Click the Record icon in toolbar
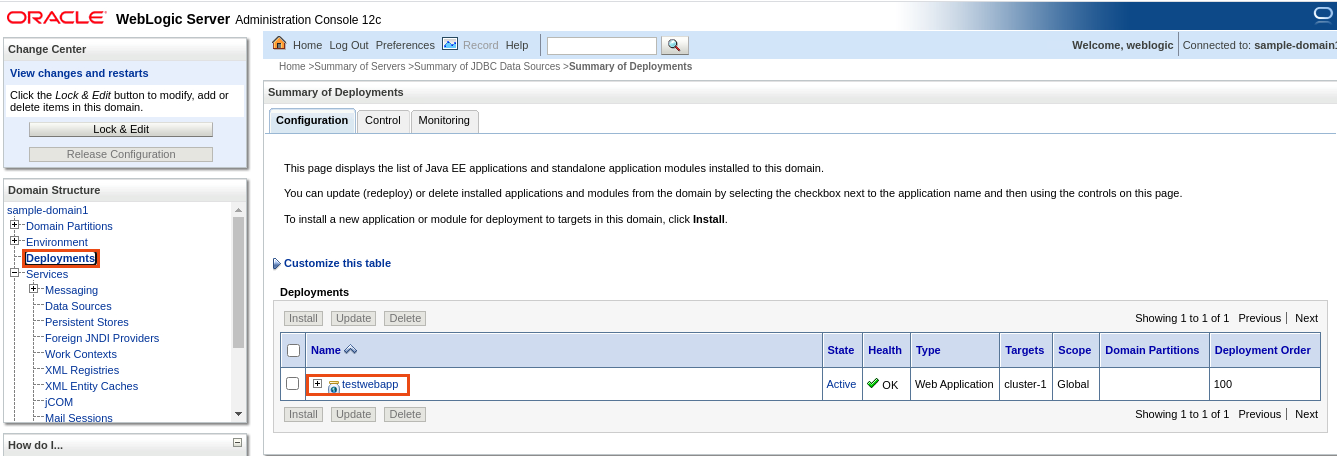 (450, 43)
